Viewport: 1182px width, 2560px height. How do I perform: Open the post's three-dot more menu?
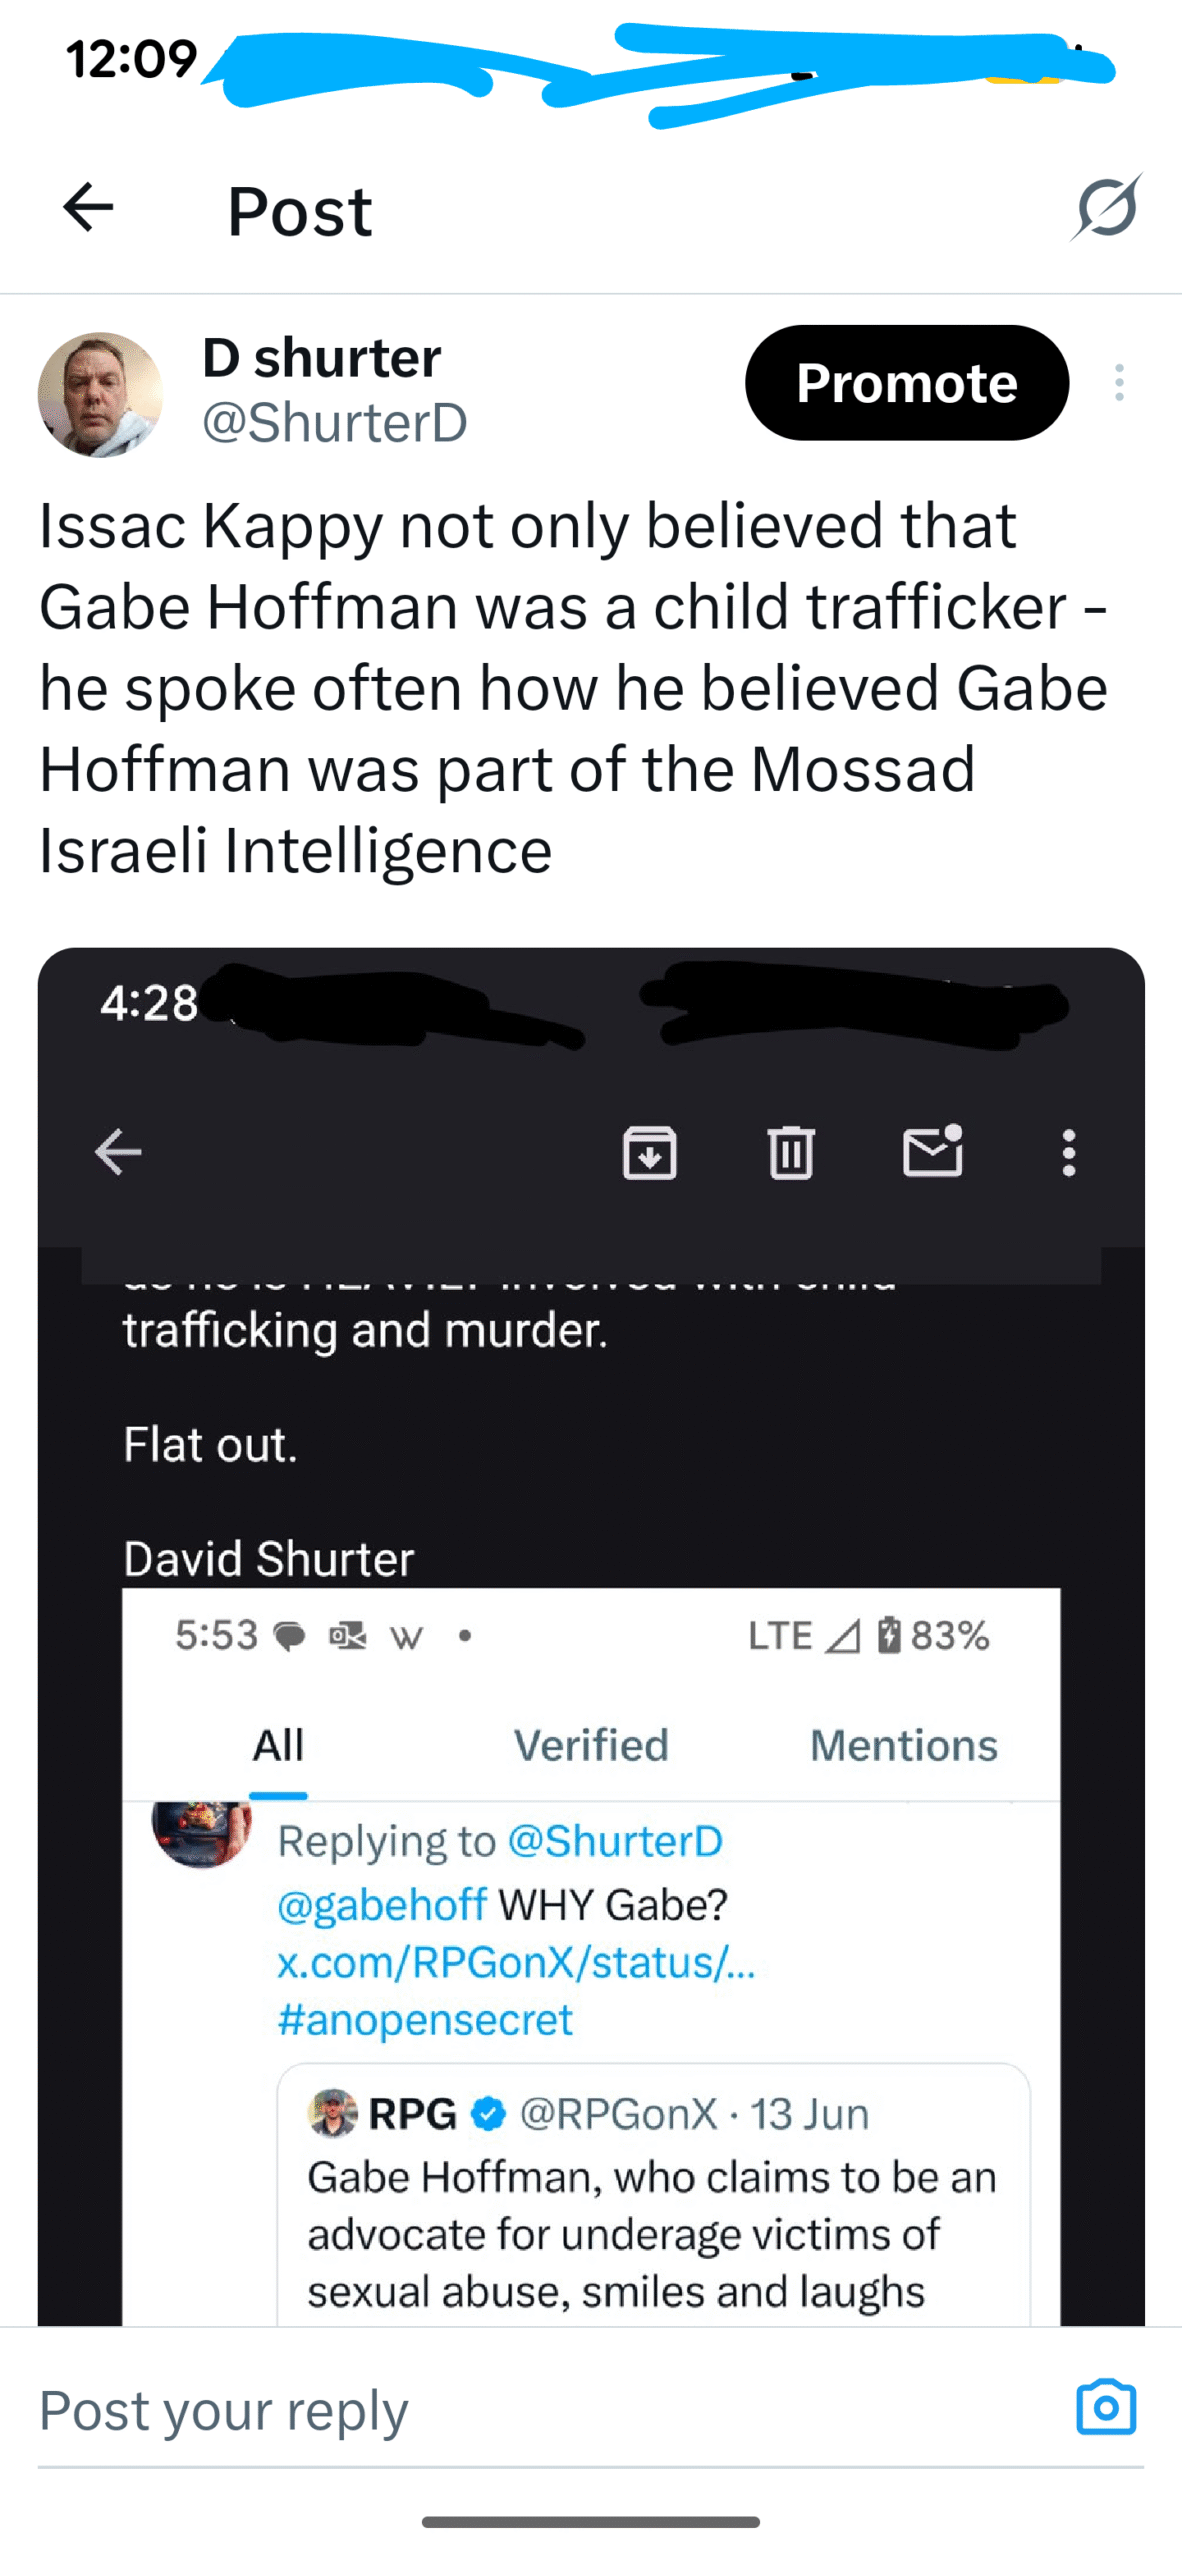(x=1119, y=383)
